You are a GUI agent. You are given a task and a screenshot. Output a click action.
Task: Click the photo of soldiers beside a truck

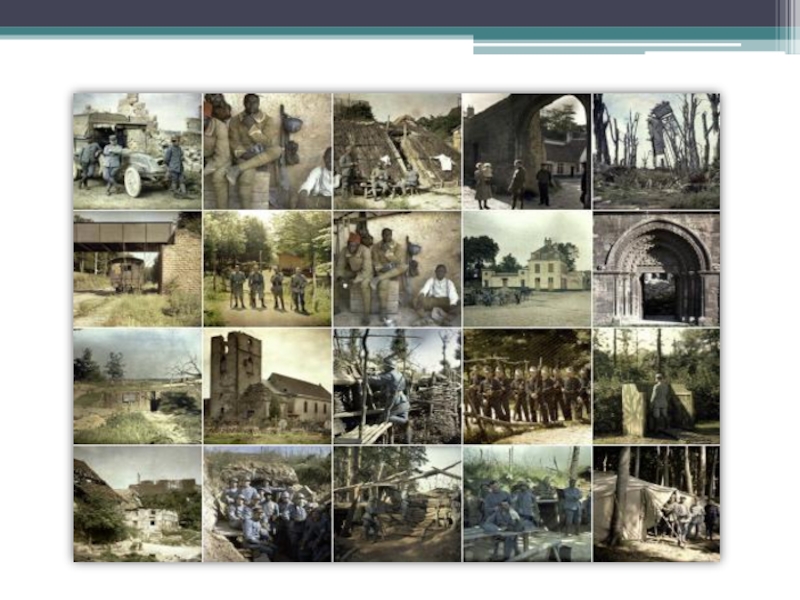point(137,151)
